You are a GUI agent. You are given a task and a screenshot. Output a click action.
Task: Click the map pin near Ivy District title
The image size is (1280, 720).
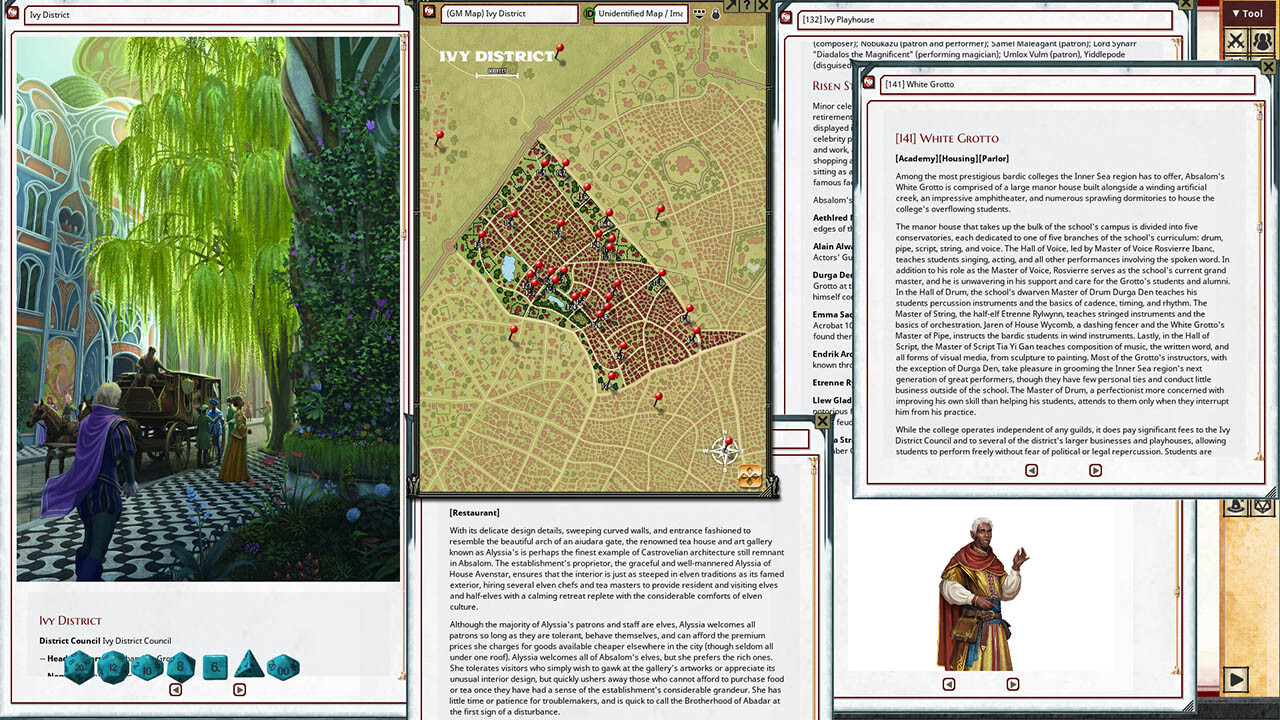click(559, 48)
